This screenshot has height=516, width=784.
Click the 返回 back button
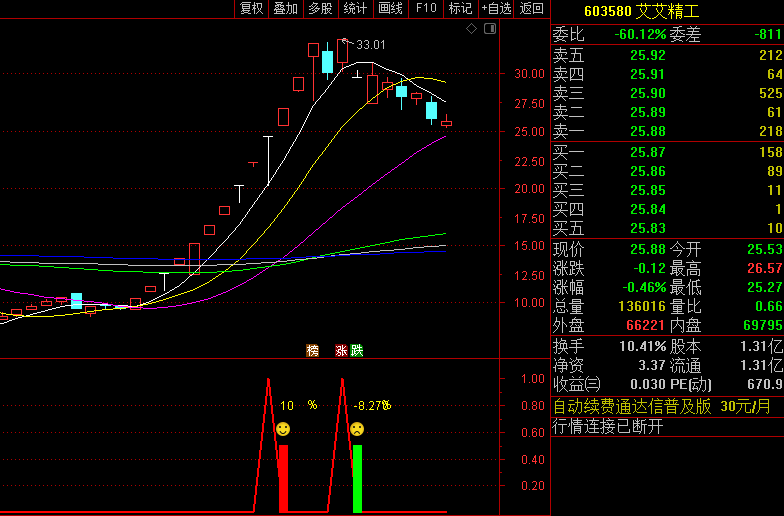(532, 8)
